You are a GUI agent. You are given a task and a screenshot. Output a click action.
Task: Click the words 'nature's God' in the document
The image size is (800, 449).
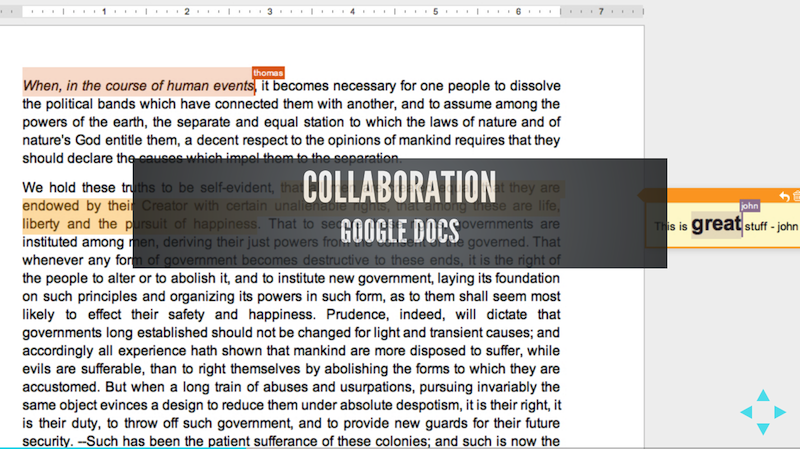click(x=62, y=140)
